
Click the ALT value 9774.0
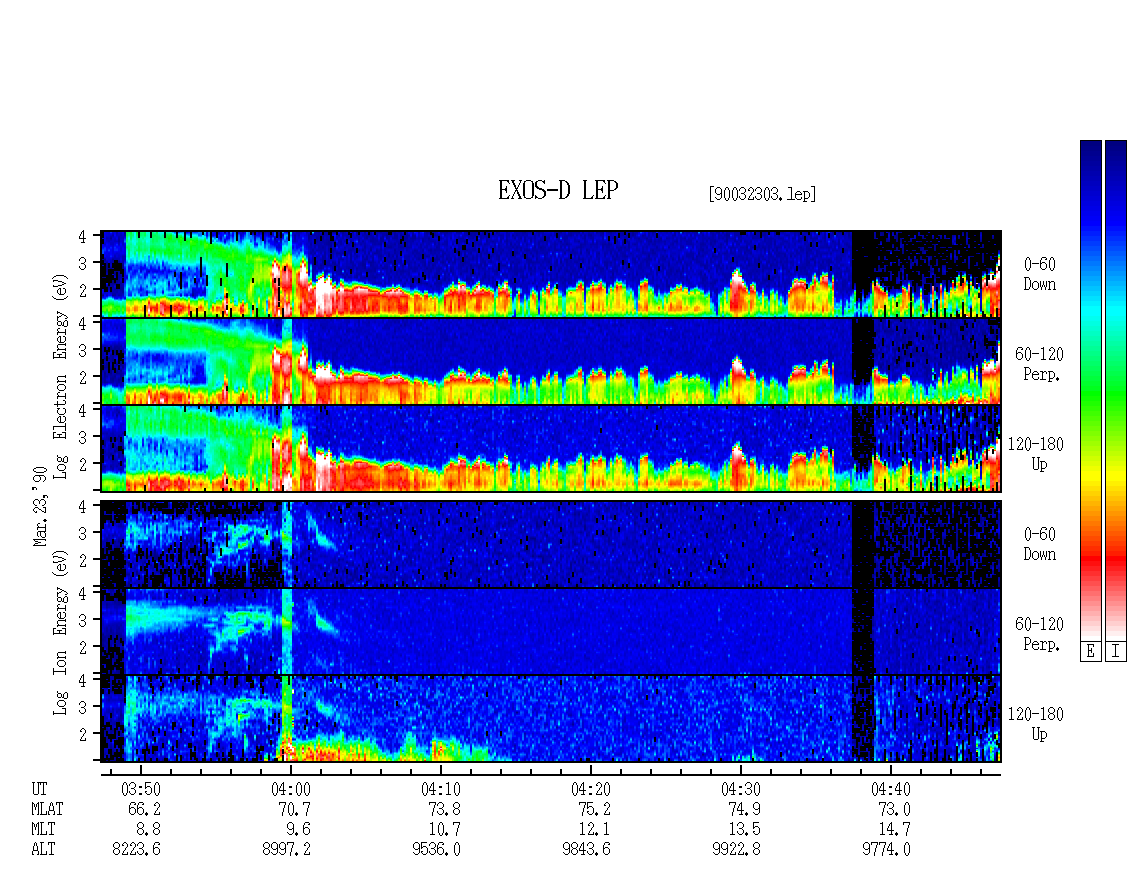[x=886, y=850]
